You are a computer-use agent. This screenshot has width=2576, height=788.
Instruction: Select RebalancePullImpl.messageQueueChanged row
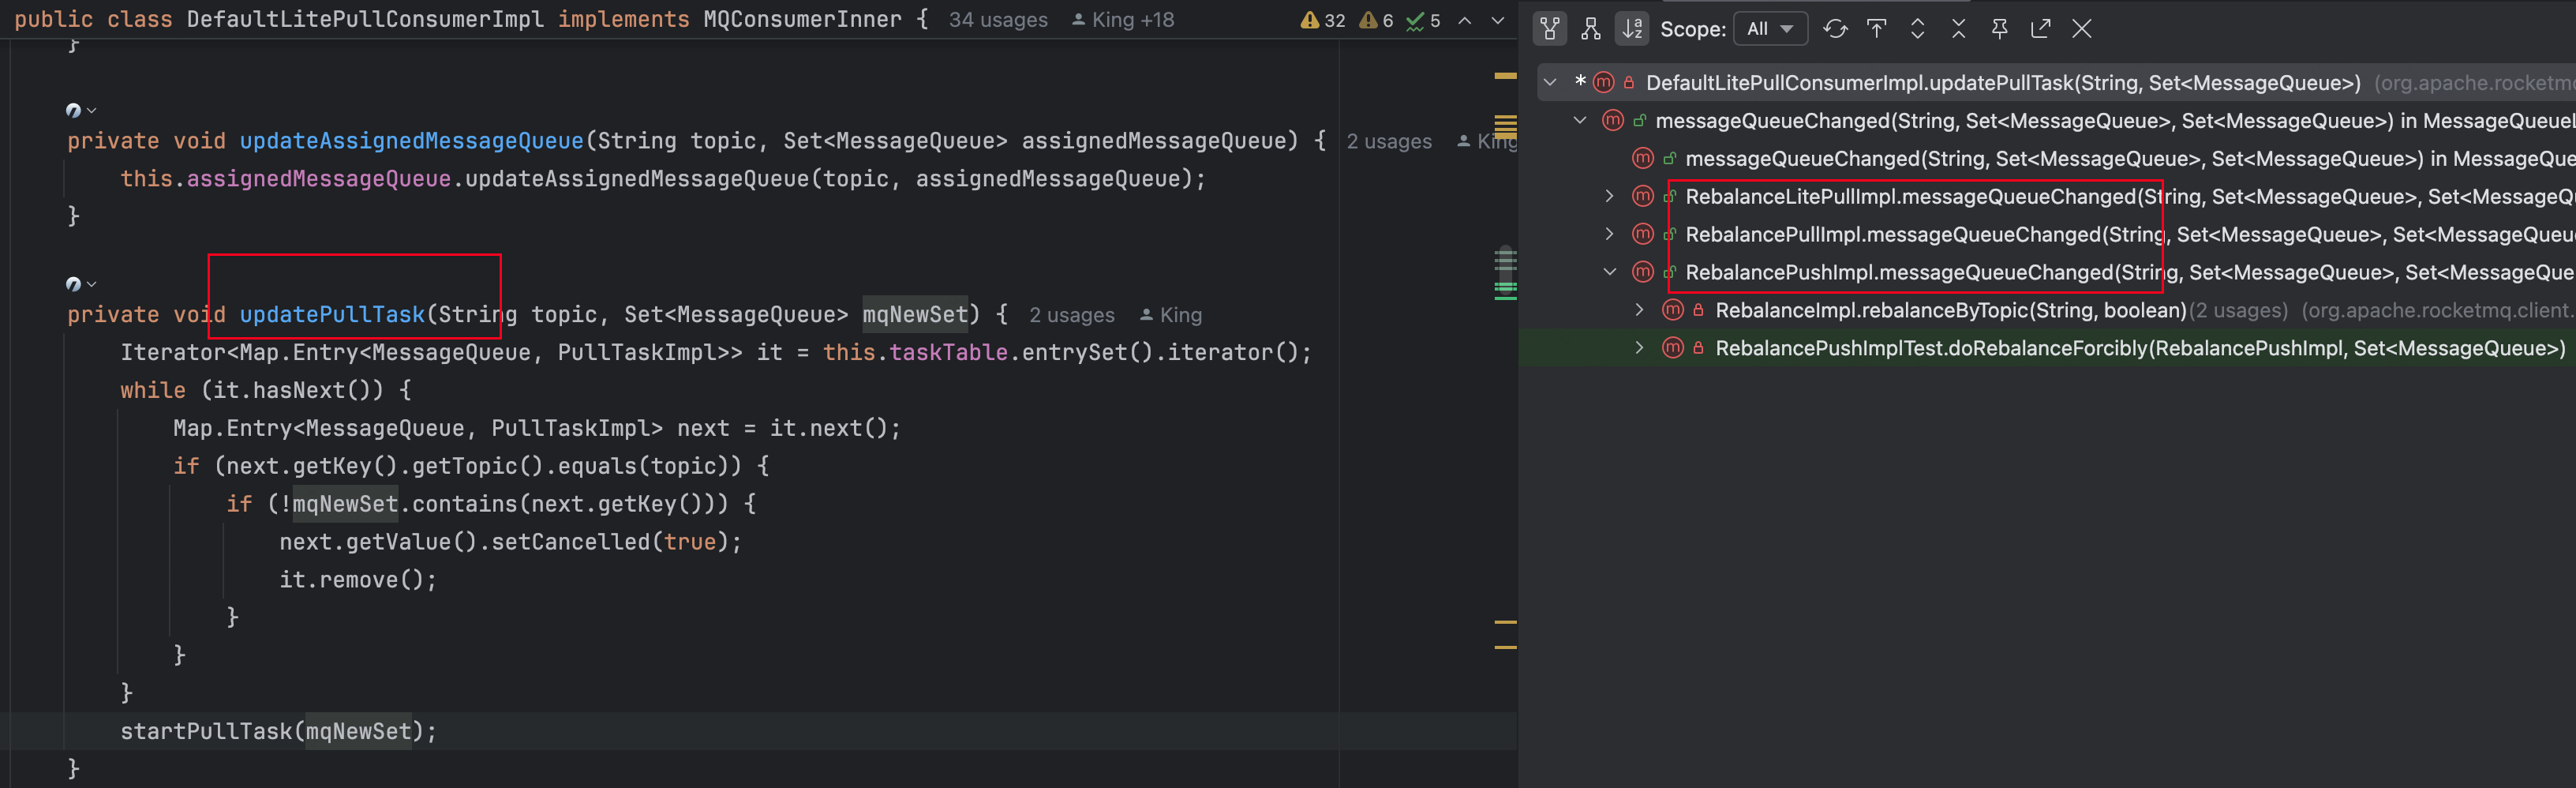tap(2047, 235)
